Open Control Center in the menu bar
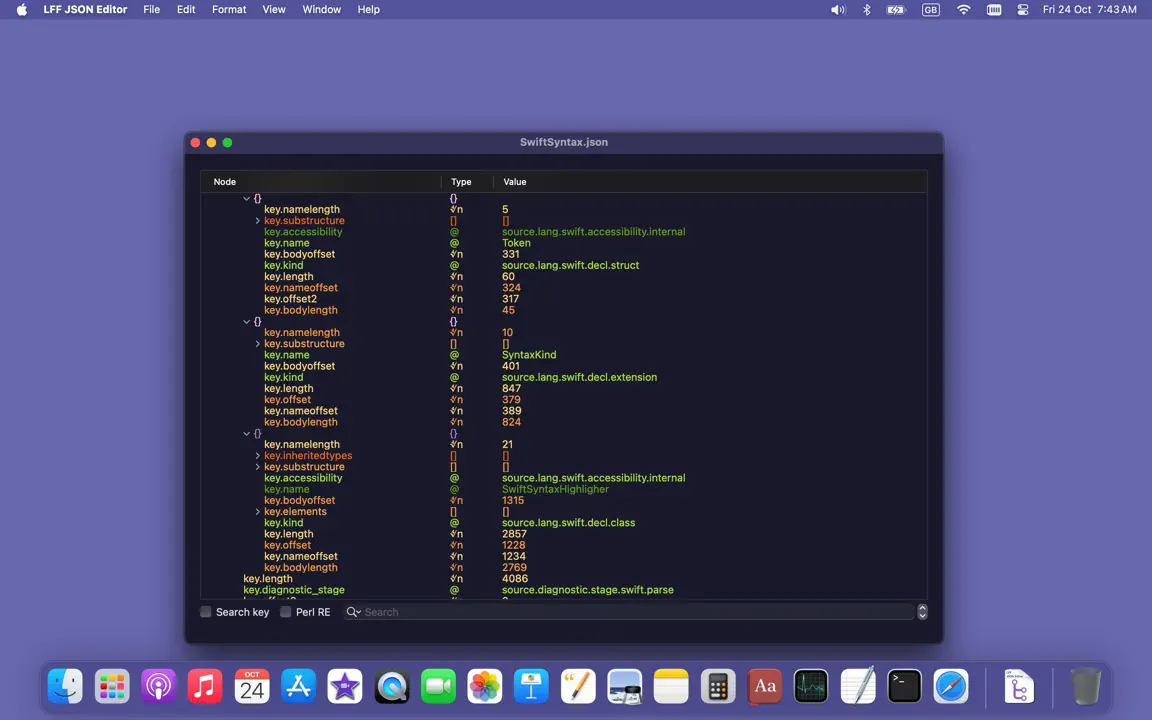Screen dimensions: 1152x720 point(1023,10)
